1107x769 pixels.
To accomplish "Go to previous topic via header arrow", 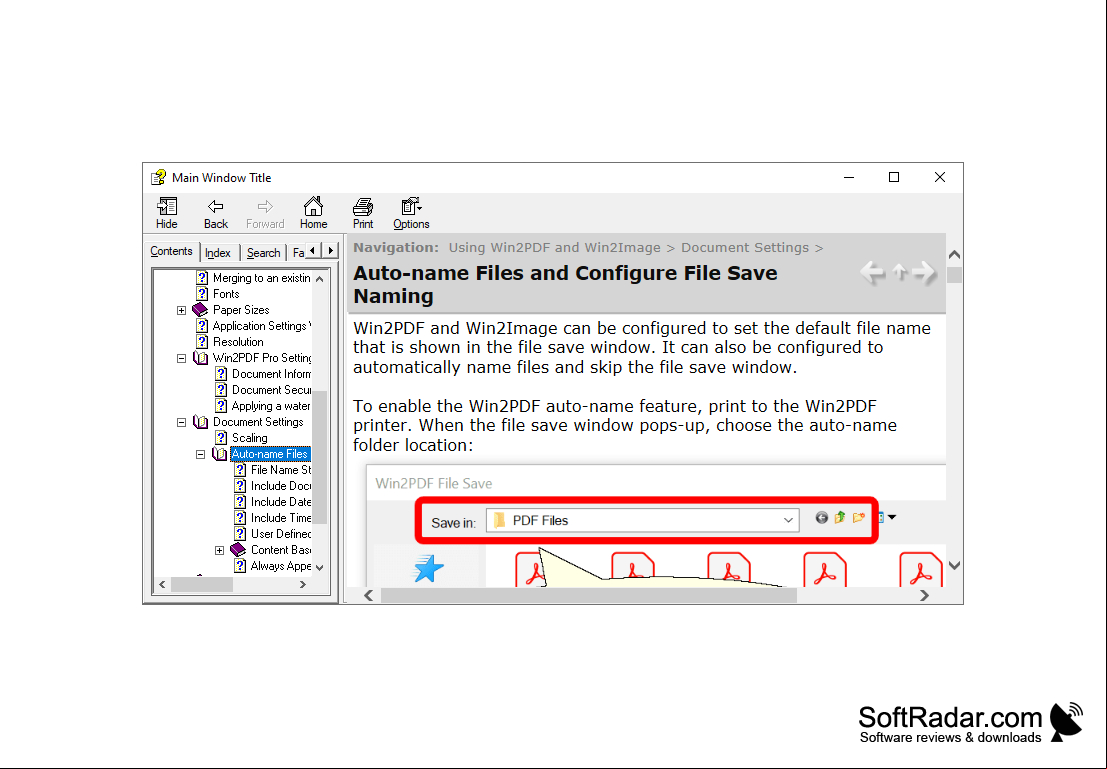I will coord(873,272).
